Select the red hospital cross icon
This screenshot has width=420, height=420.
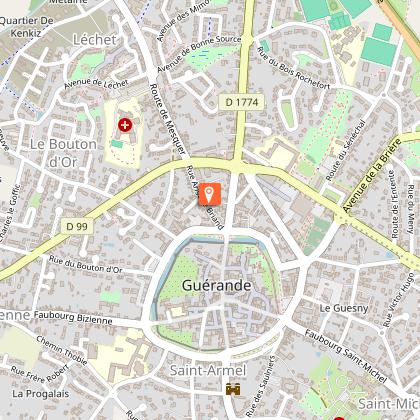(x=125, y=125)
